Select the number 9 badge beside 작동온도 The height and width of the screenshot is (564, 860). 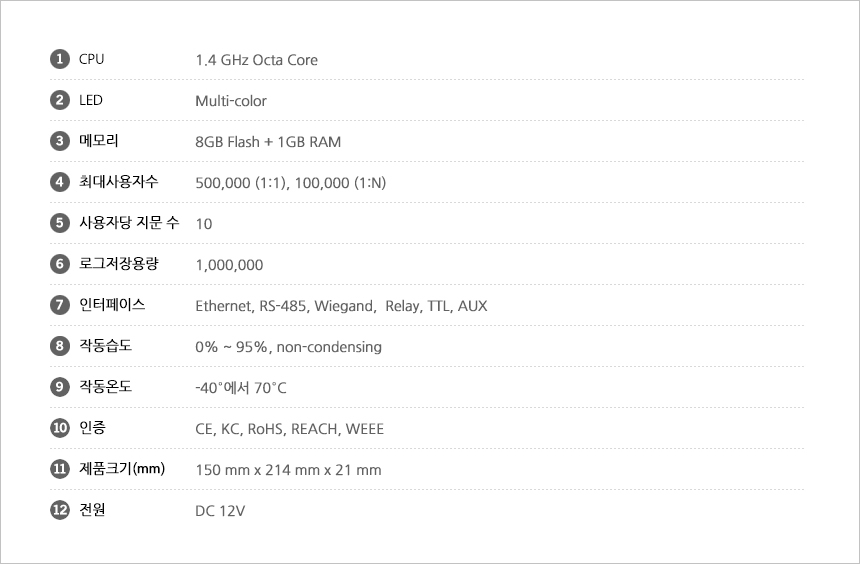(59, 387)
